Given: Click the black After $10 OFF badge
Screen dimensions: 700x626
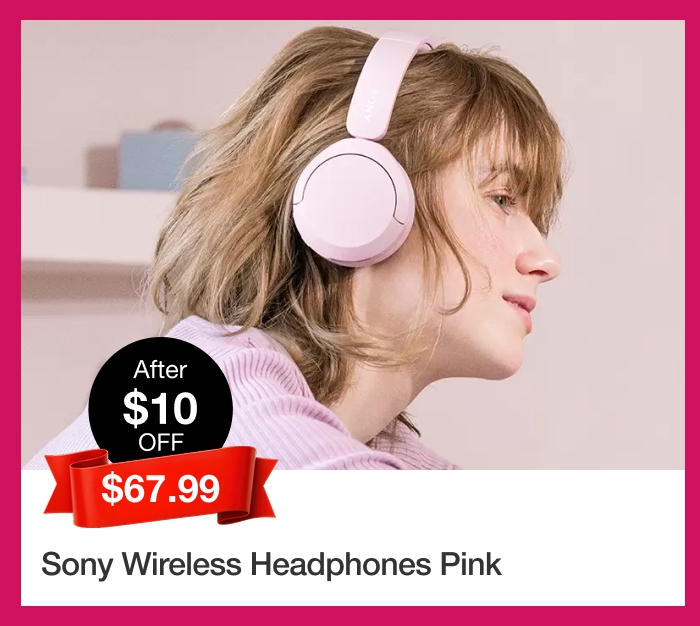Looking at the screenshot, I should coord(161,400).
